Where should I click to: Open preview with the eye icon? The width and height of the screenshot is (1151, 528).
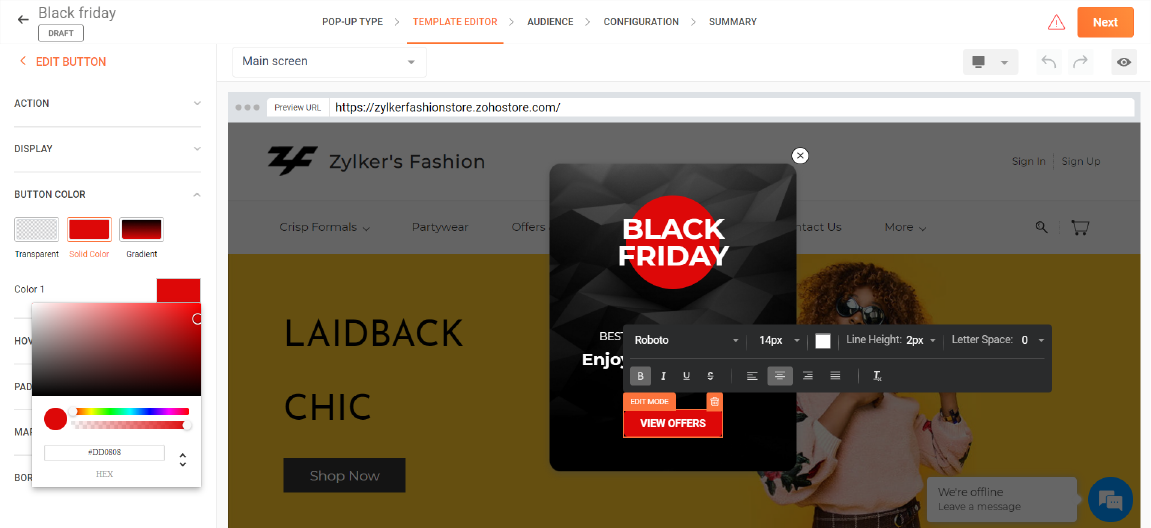1124,62
